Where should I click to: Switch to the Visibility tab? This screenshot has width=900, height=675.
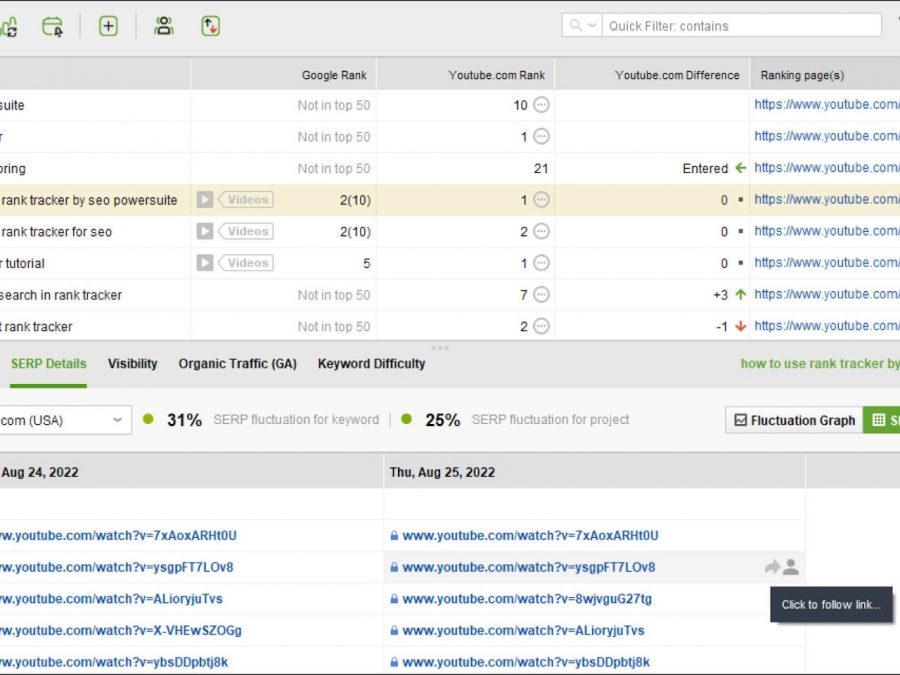pos(132,364)
